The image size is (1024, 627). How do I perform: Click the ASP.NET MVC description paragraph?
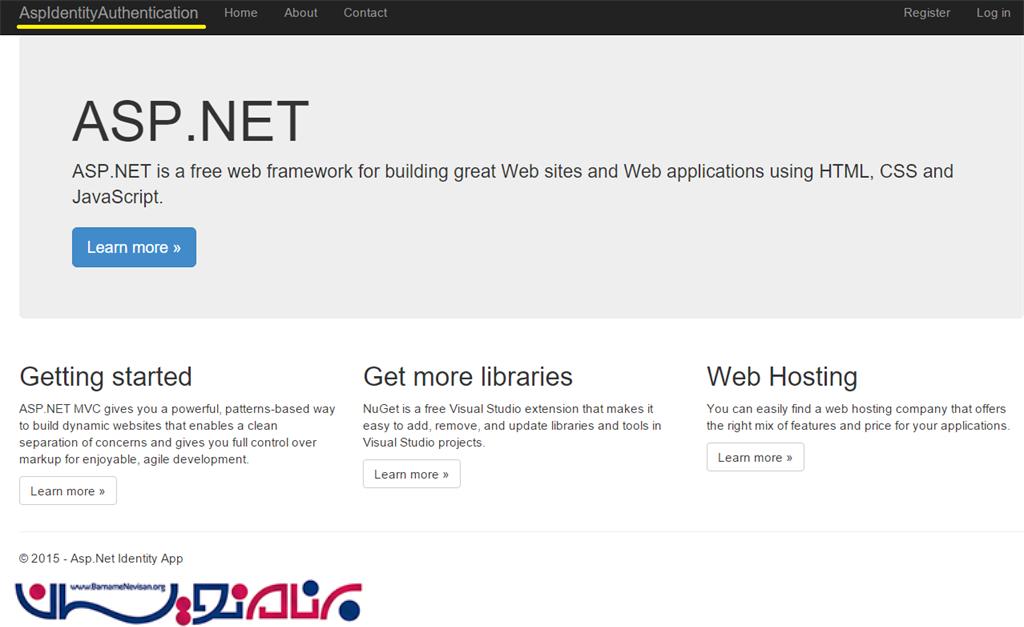click(x=177, y=434)
